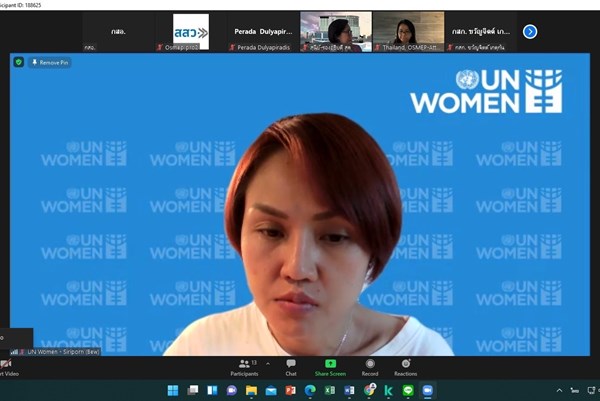Screen dimensions: 600x401
Task: Select the Thailand OSMEP participant video tile
Action: [408, 32]
